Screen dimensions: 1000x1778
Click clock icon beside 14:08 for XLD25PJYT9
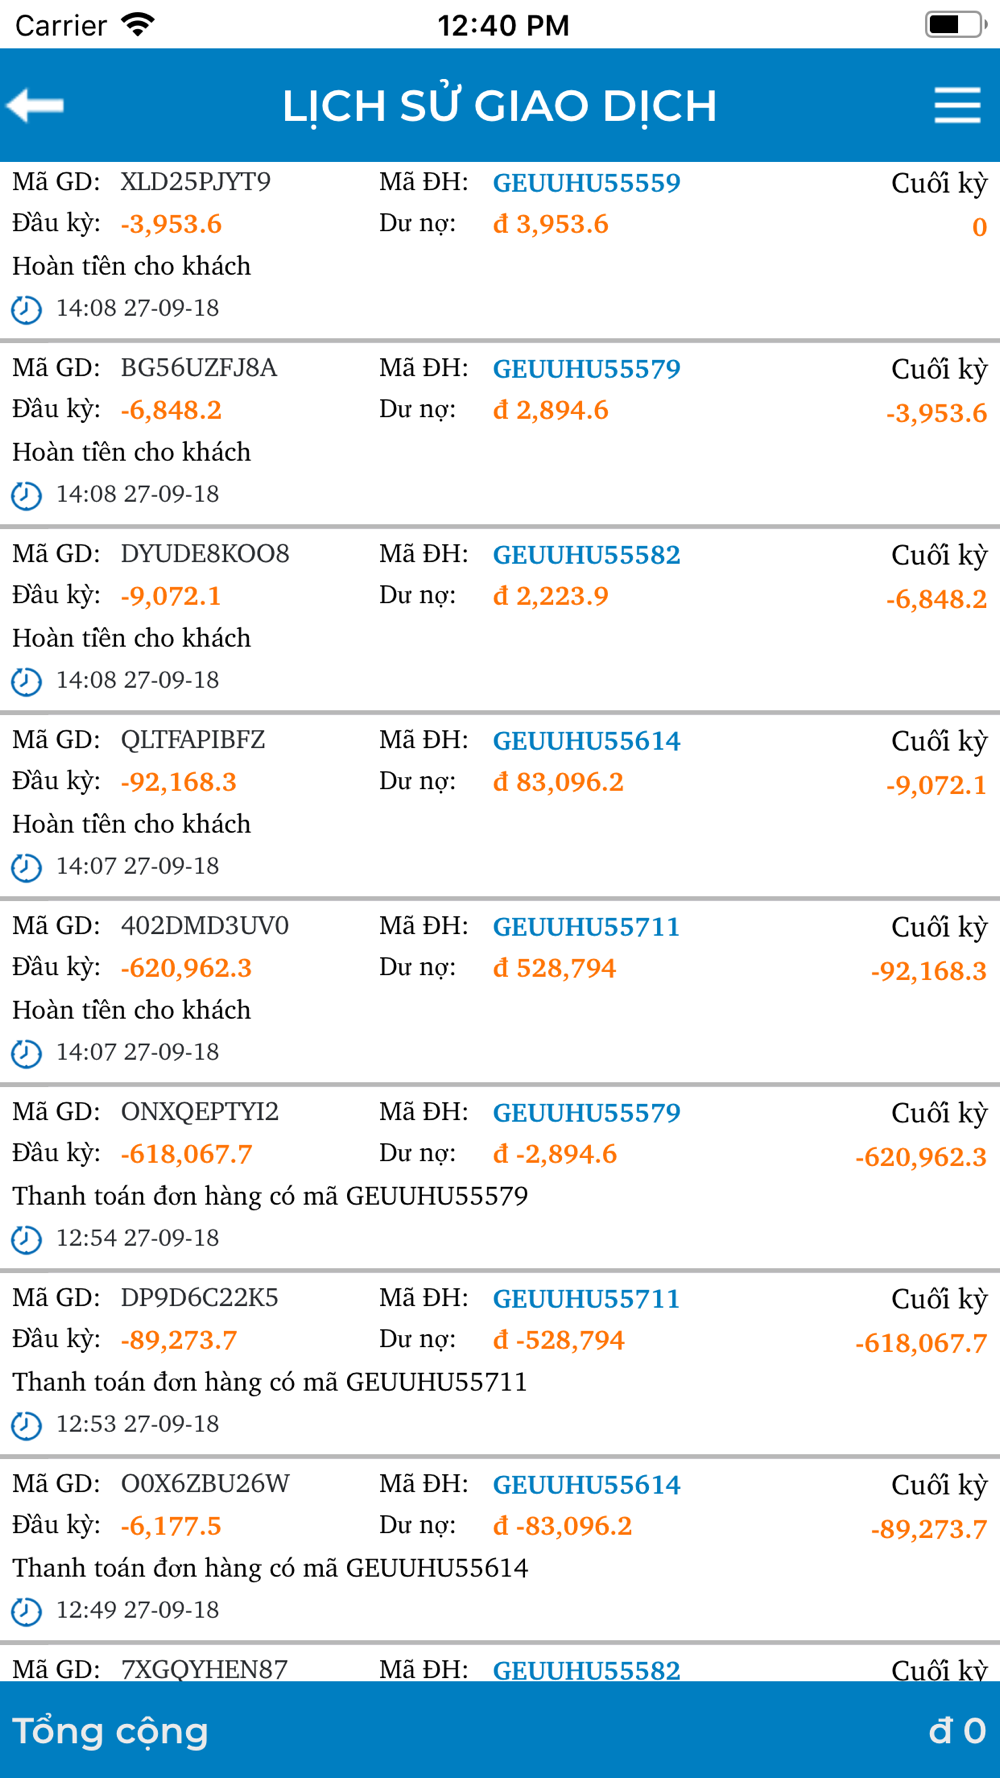coord(26,309)
